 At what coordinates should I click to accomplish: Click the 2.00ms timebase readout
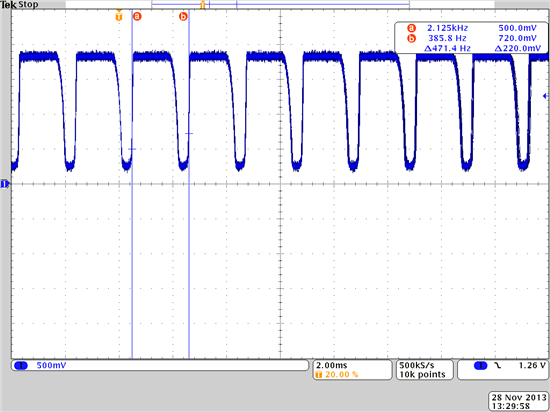pos(331,365)
